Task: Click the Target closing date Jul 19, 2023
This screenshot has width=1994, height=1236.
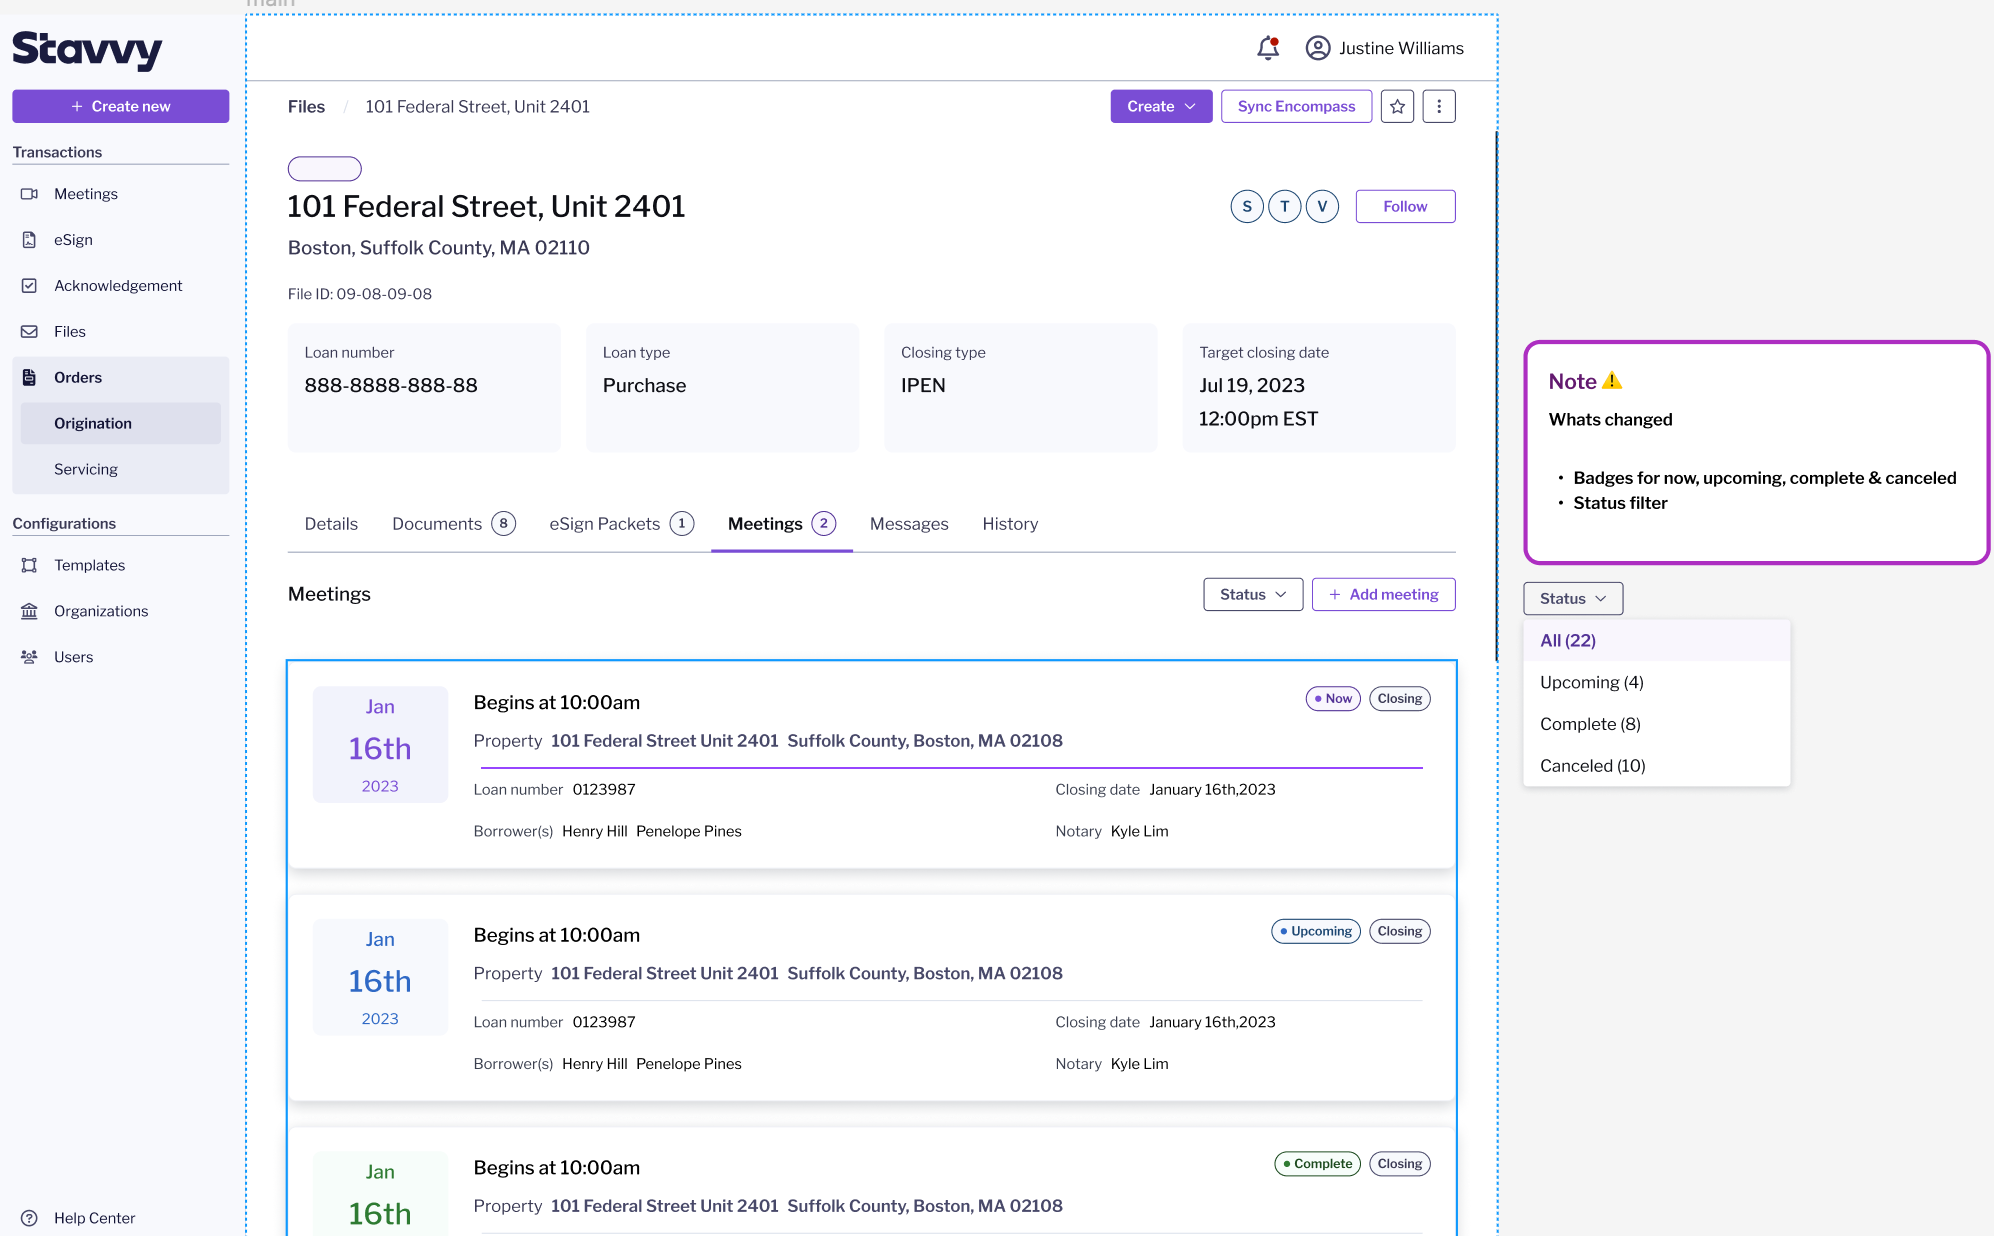Action: tap(1319, 388)
